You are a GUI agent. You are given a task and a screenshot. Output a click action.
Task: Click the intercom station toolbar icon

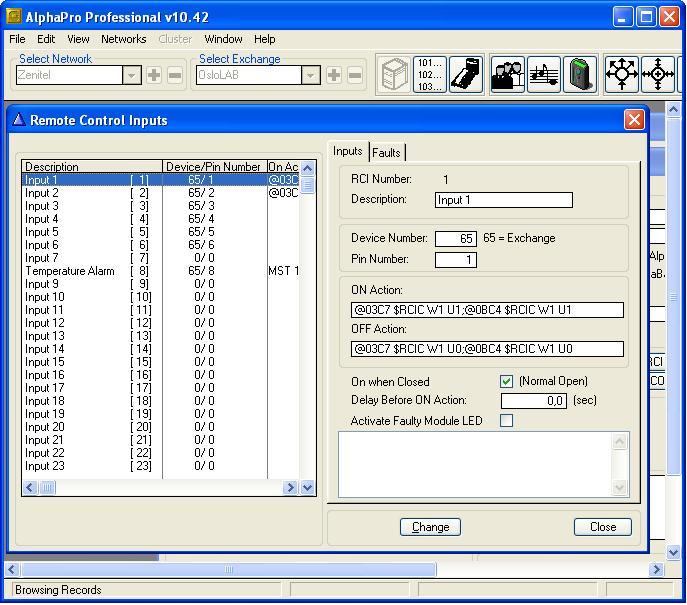[465, 75]
